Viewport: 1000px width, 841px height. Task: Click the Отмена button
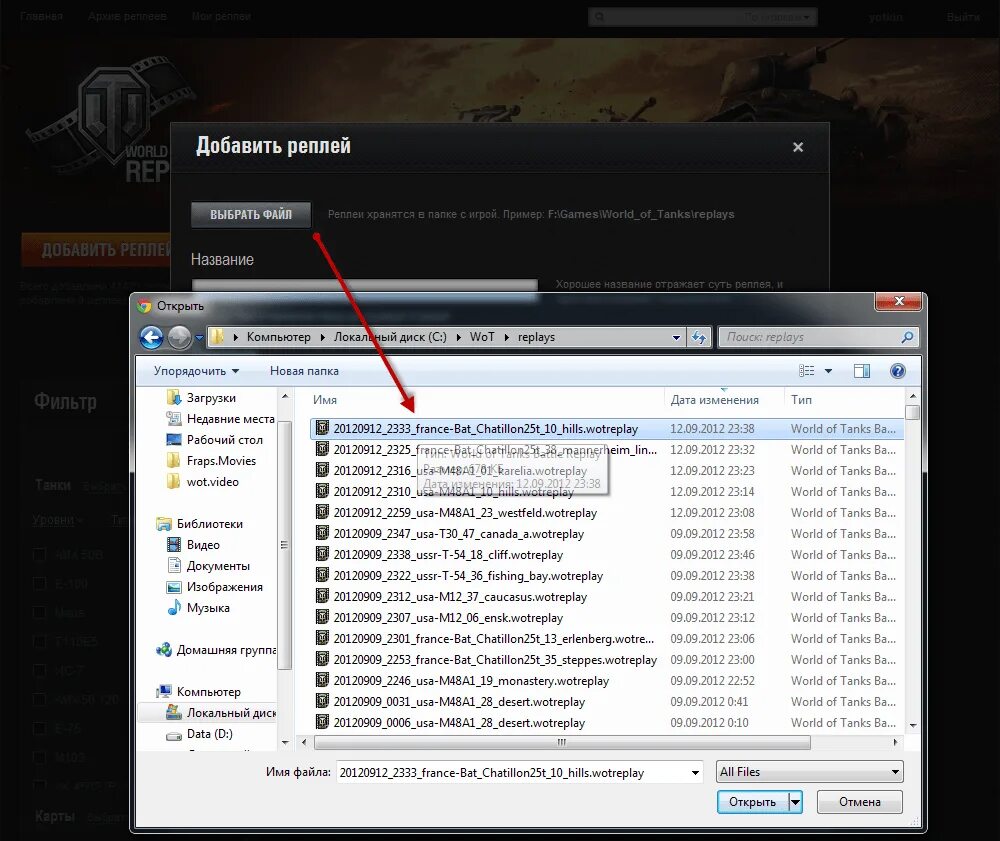(859, 802)
